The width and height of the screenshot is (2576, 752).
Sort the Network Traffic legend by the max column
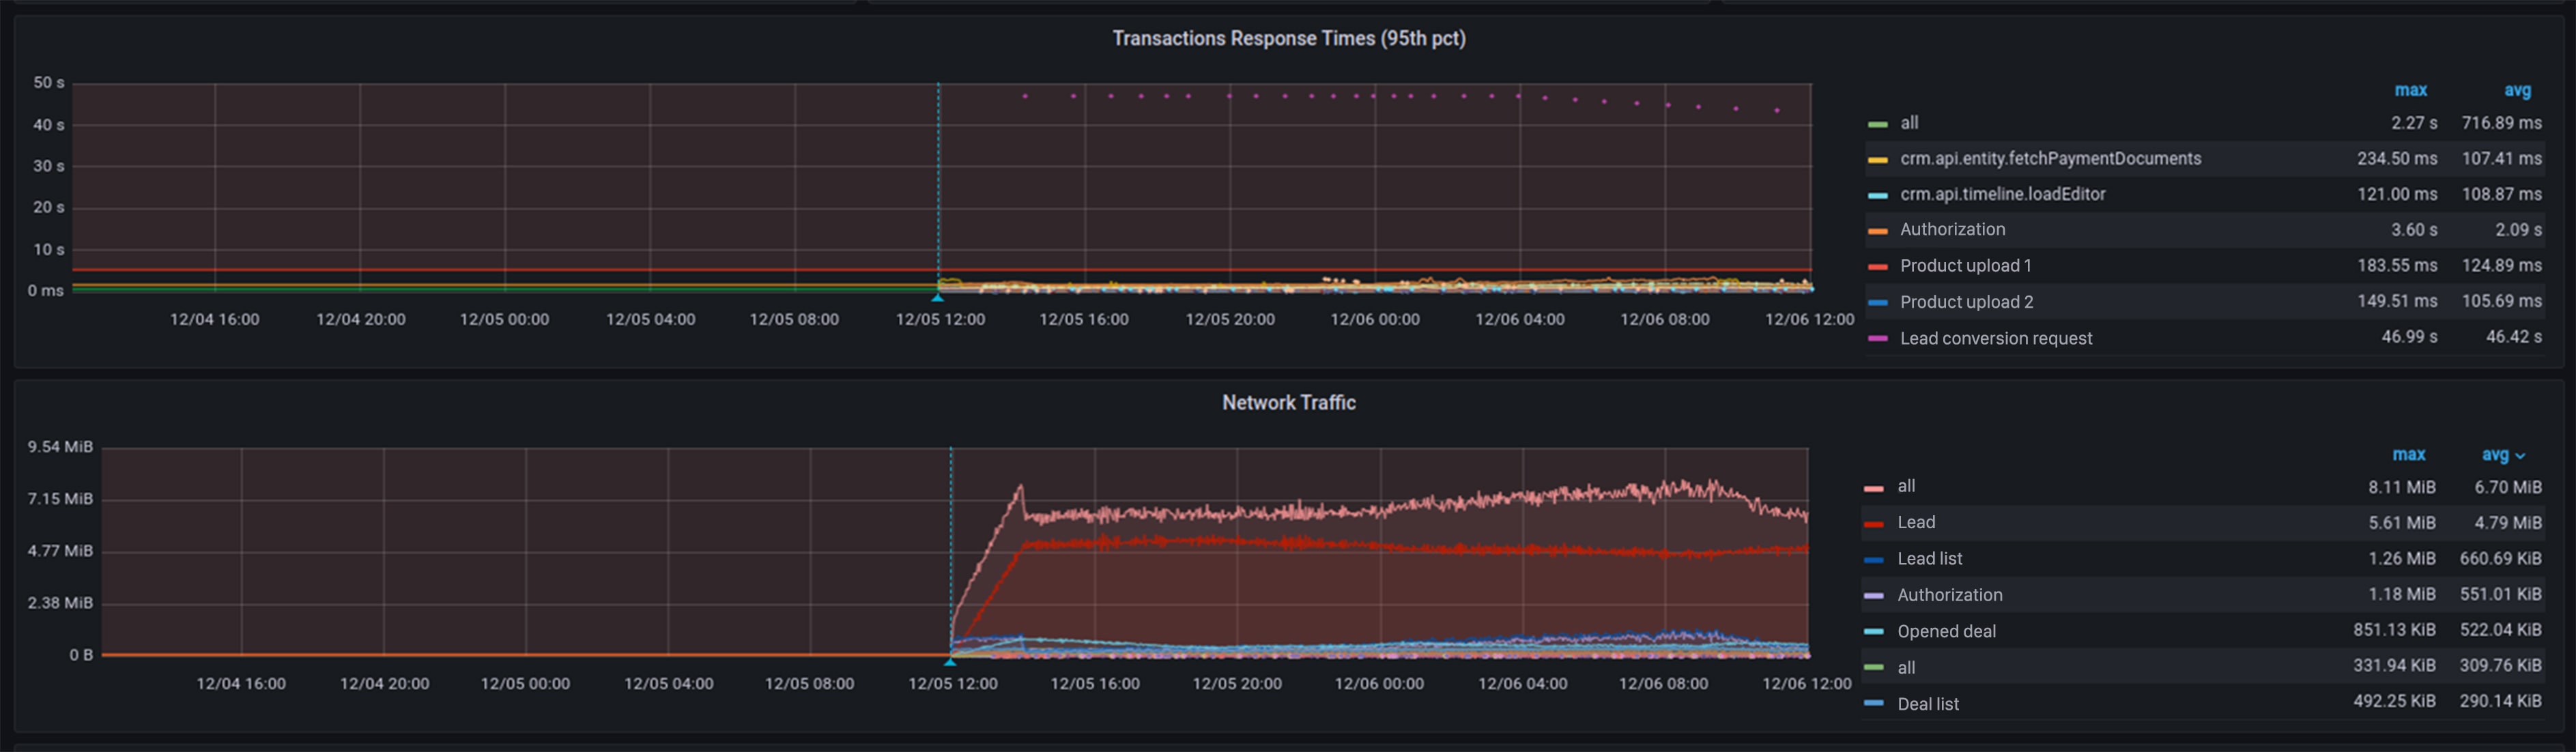tap(2408, 455)
